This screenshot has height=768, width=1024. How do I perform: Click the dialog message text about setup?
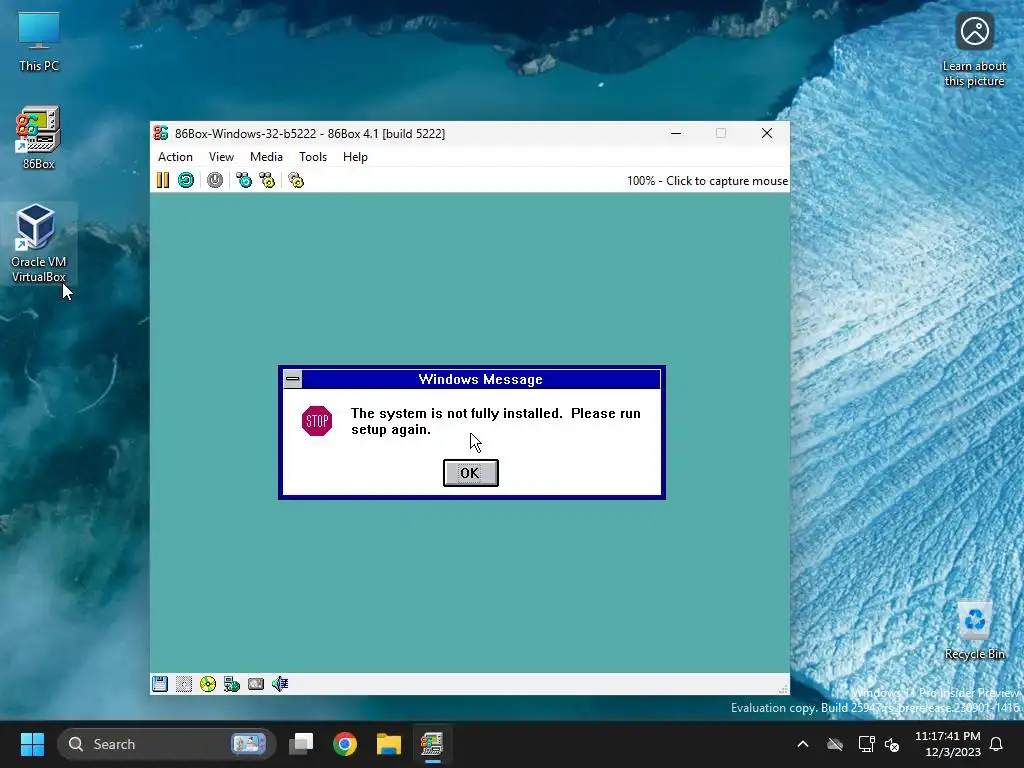(496, 421)
